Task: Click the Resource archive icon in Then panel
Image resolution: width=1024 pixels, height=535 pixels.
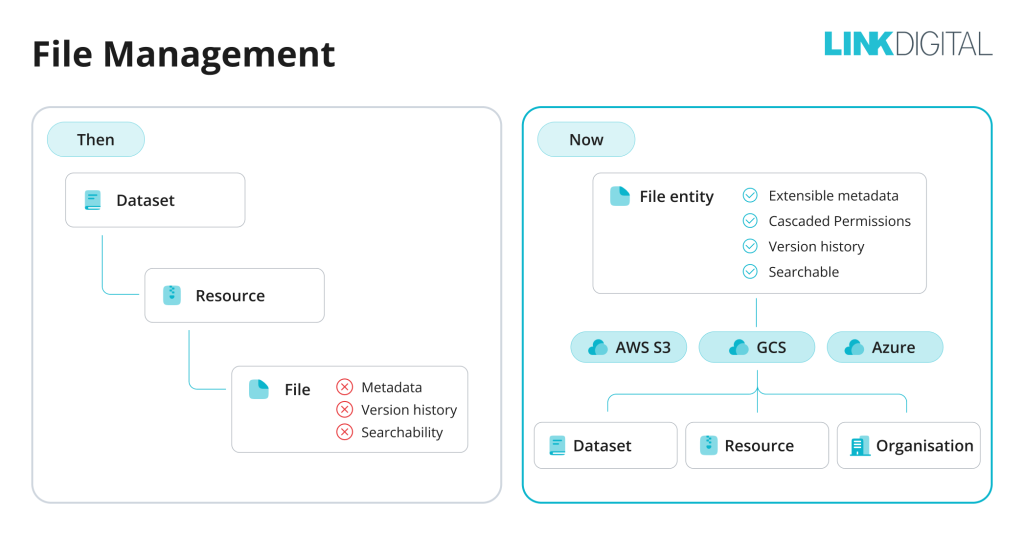Action: [172, 295]
